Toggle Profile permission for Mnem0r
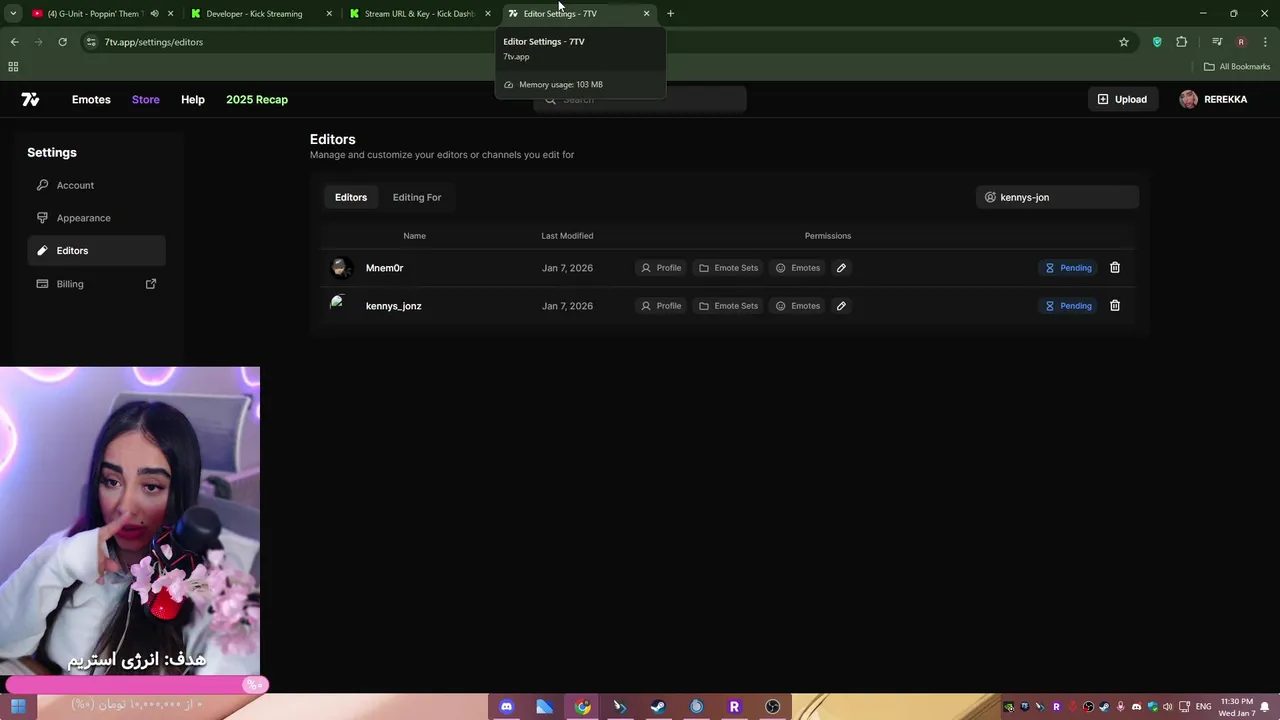This screenshot has height=720, width=1280. coord(661,268)
